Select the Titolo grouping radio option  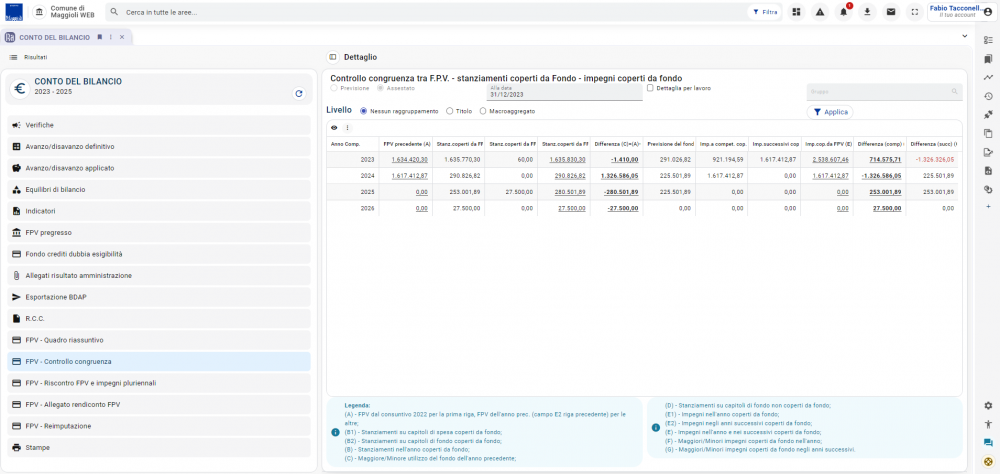click(450, 111)
